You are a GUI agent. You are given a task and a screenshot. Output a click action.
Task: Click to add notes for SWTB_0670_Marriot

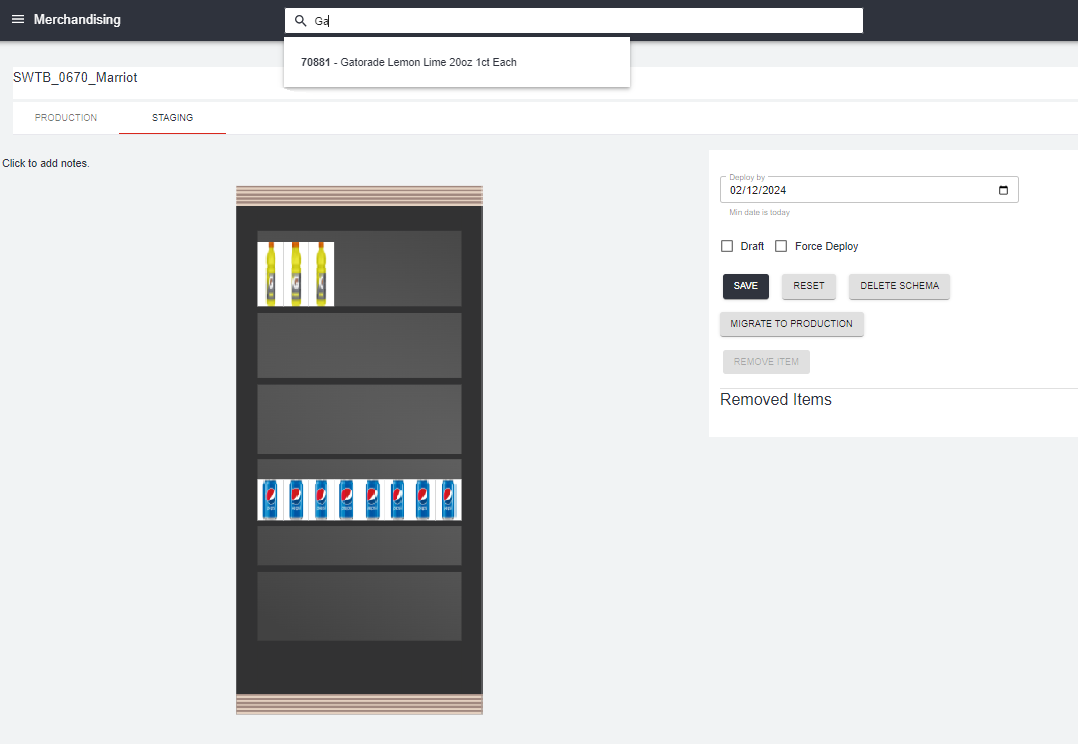tap(44, 162)
